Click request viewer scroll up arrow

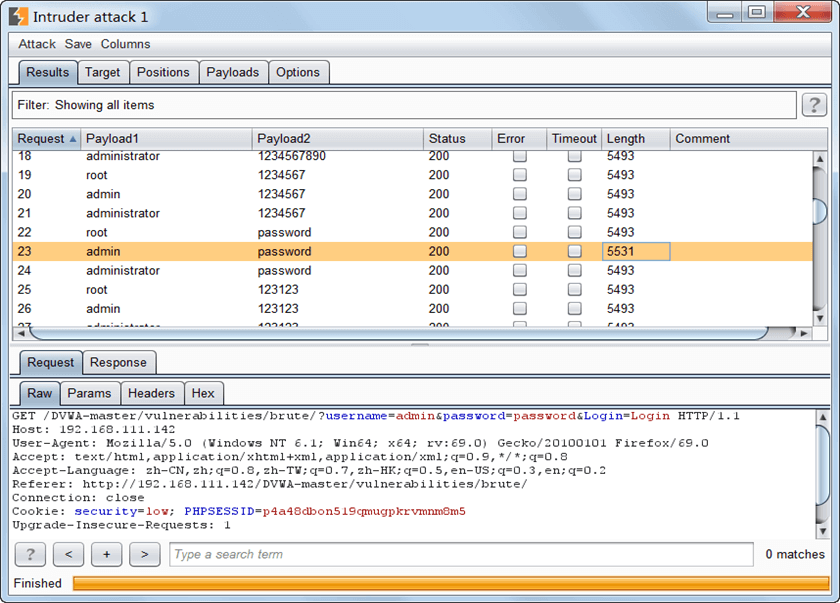pos(823,417)
